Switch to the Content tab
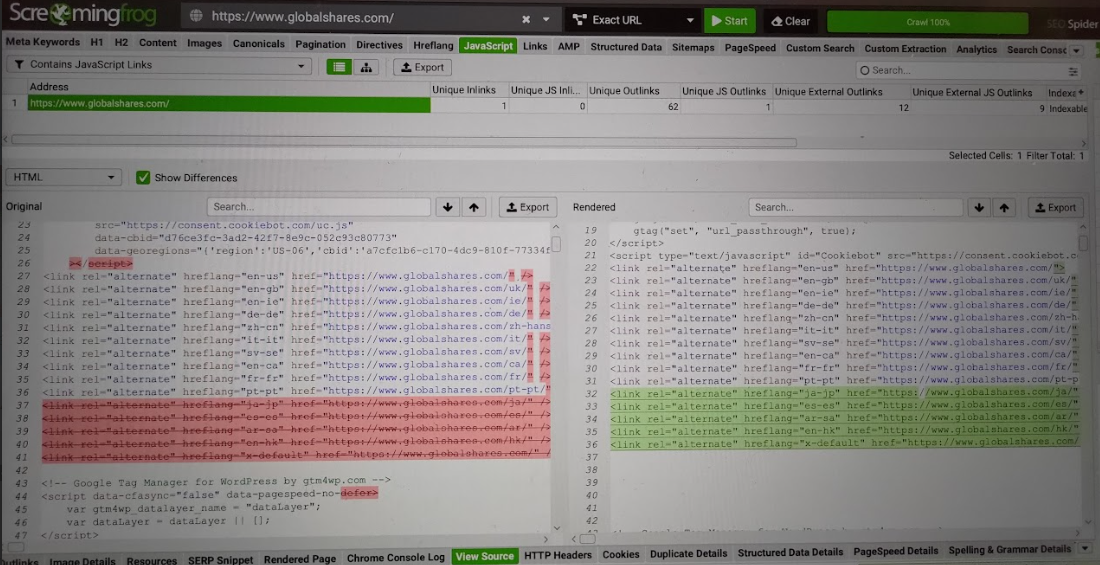Viewport: 1100px width, 565px height. point(158,42)
